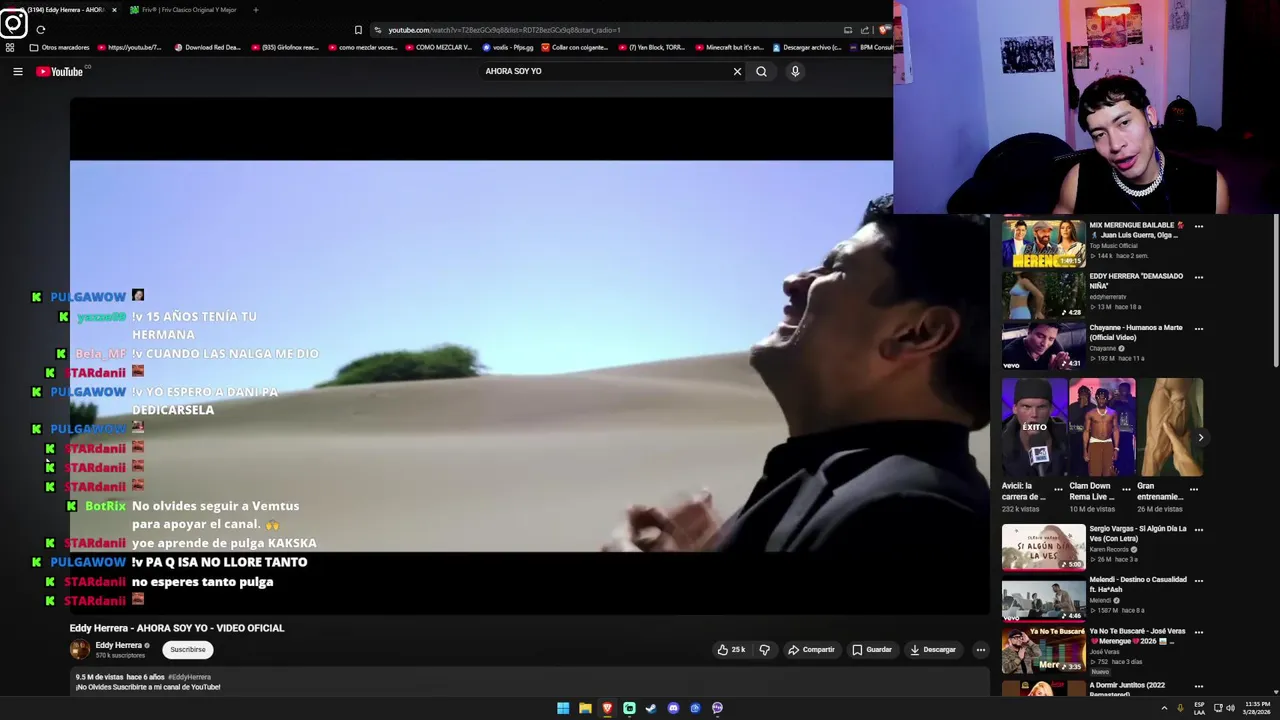Open Discord from the taskbar
This screenshot has height=720, width=1280.
point(673,708)
